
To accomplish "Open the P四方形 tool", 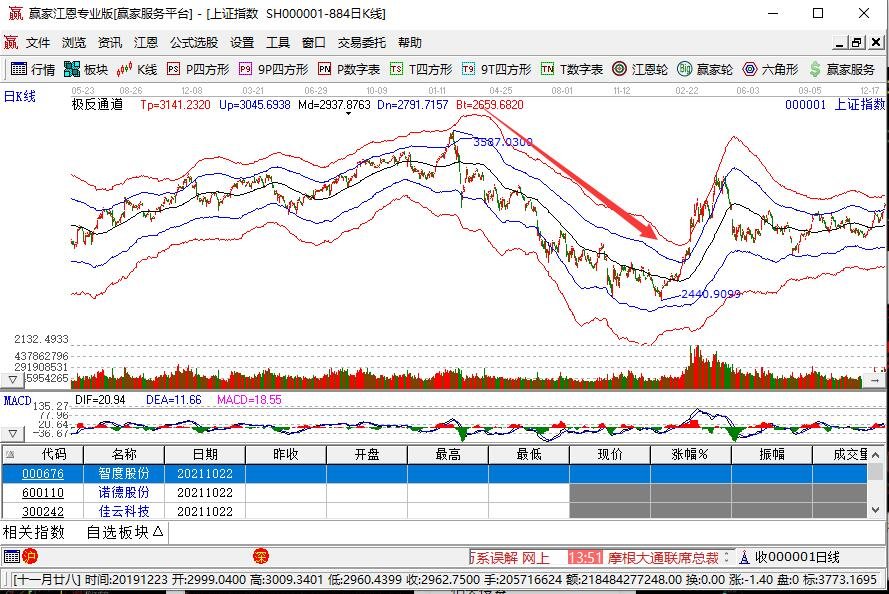I will pos(198,69).
